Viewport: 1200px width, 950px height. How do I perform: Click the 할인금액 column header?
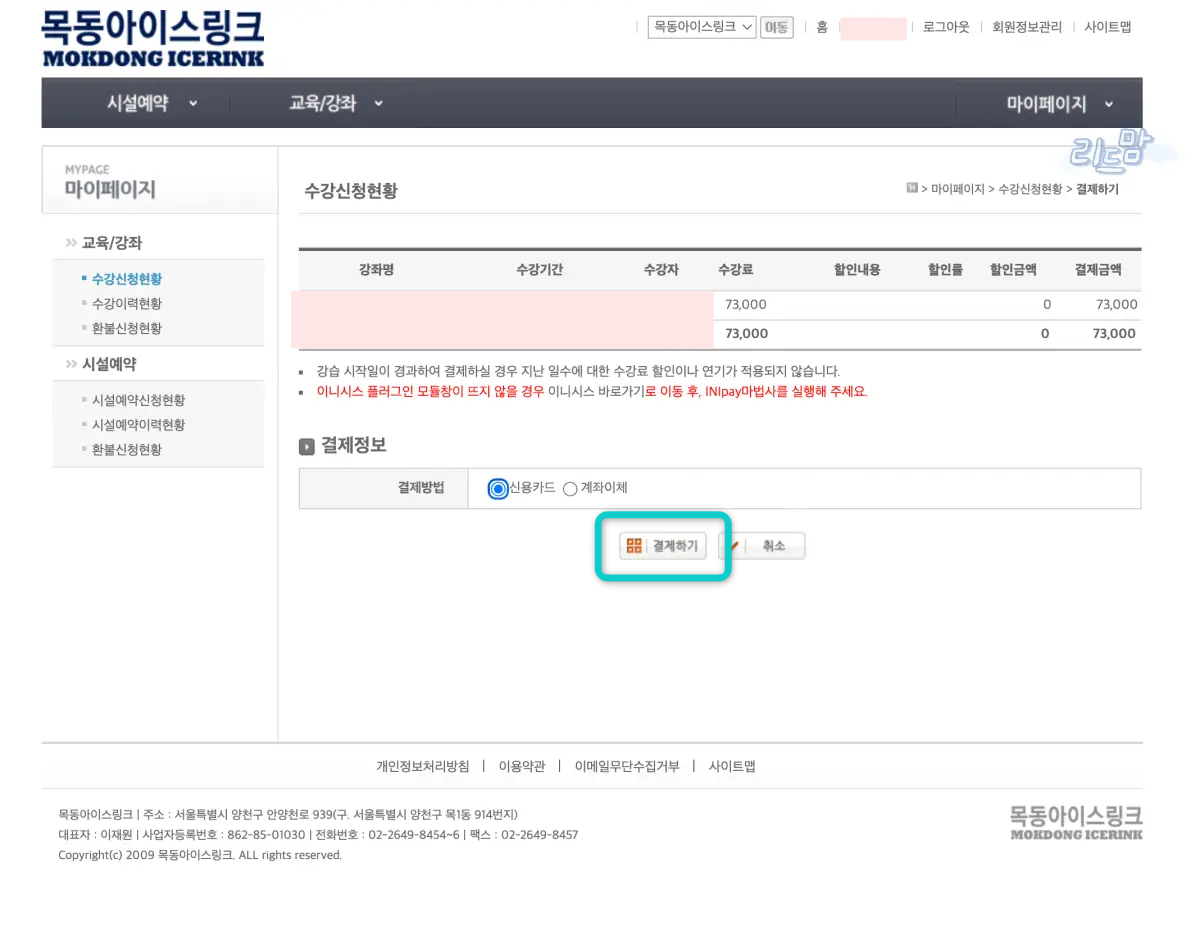[1013, 270]
